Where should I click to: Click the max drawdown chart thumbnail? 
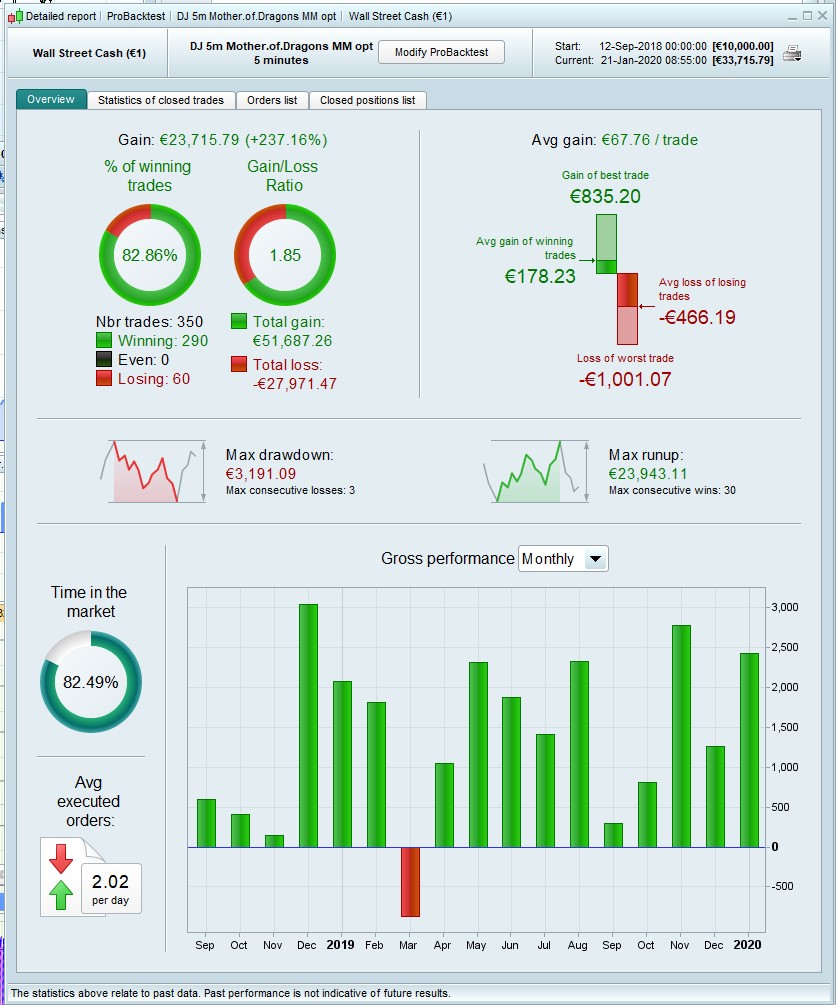point(154,471)
